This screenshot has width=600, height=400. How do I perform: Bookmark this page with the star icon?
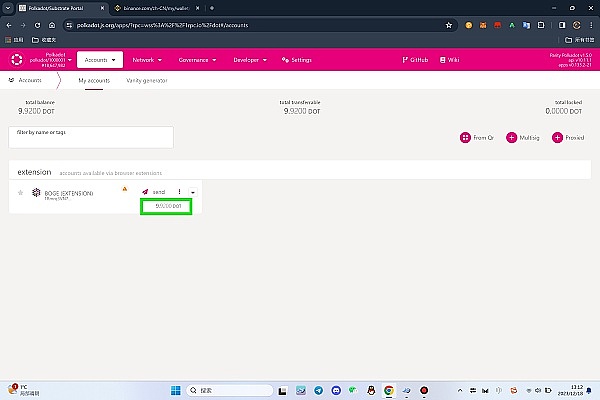449,25
